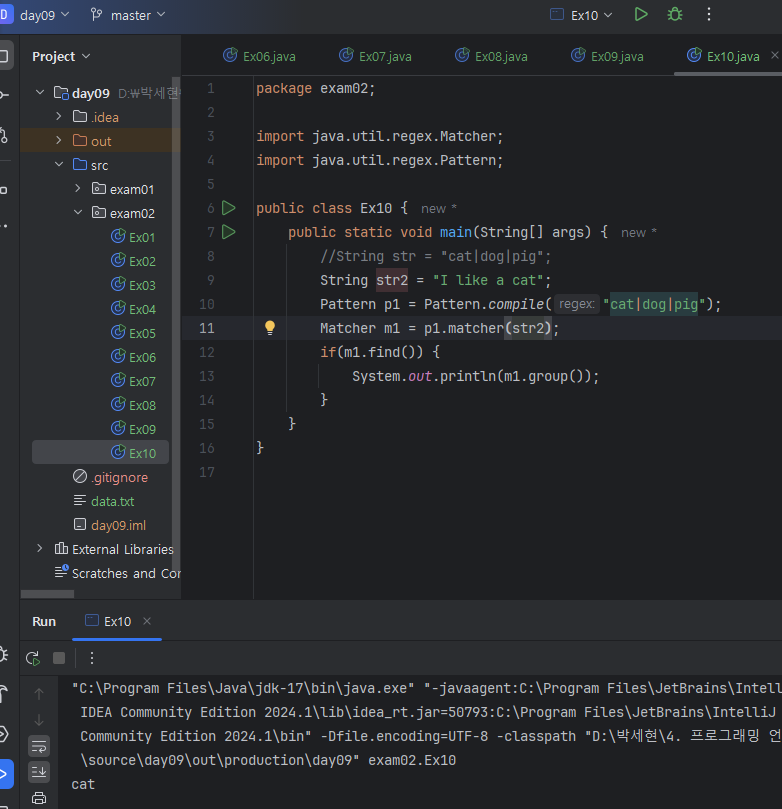This screenshot has width=782, height=809.
Task: Open the master branch dropdown
Action: pos(128,15)
